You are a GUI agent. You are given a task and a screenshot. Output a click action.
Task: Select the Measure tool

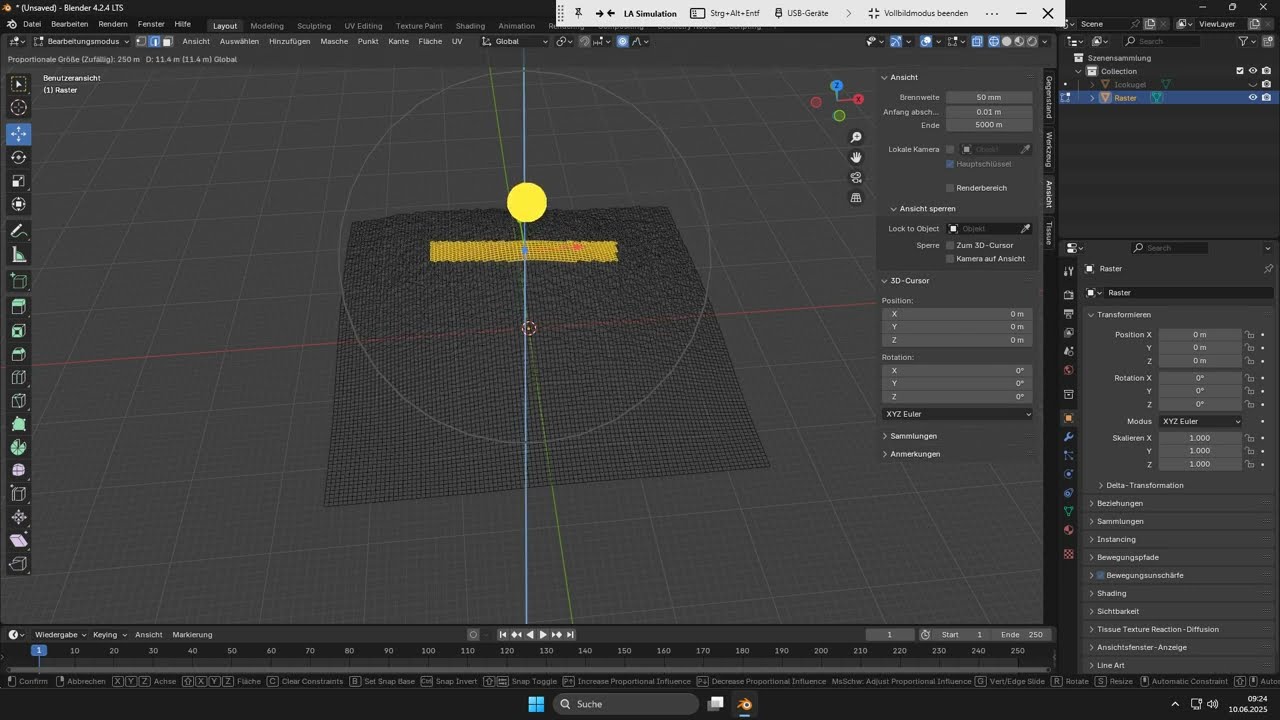[x=19, y=255]
